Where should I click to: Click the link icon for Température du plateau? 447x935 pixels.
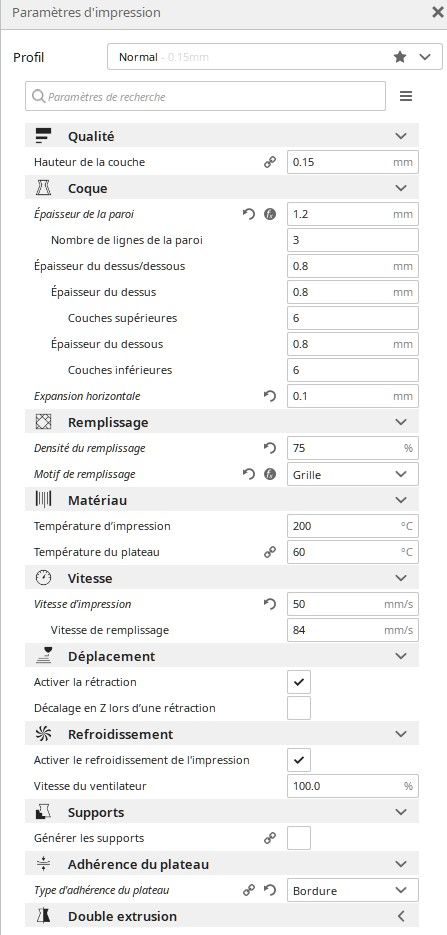[270, 552]
